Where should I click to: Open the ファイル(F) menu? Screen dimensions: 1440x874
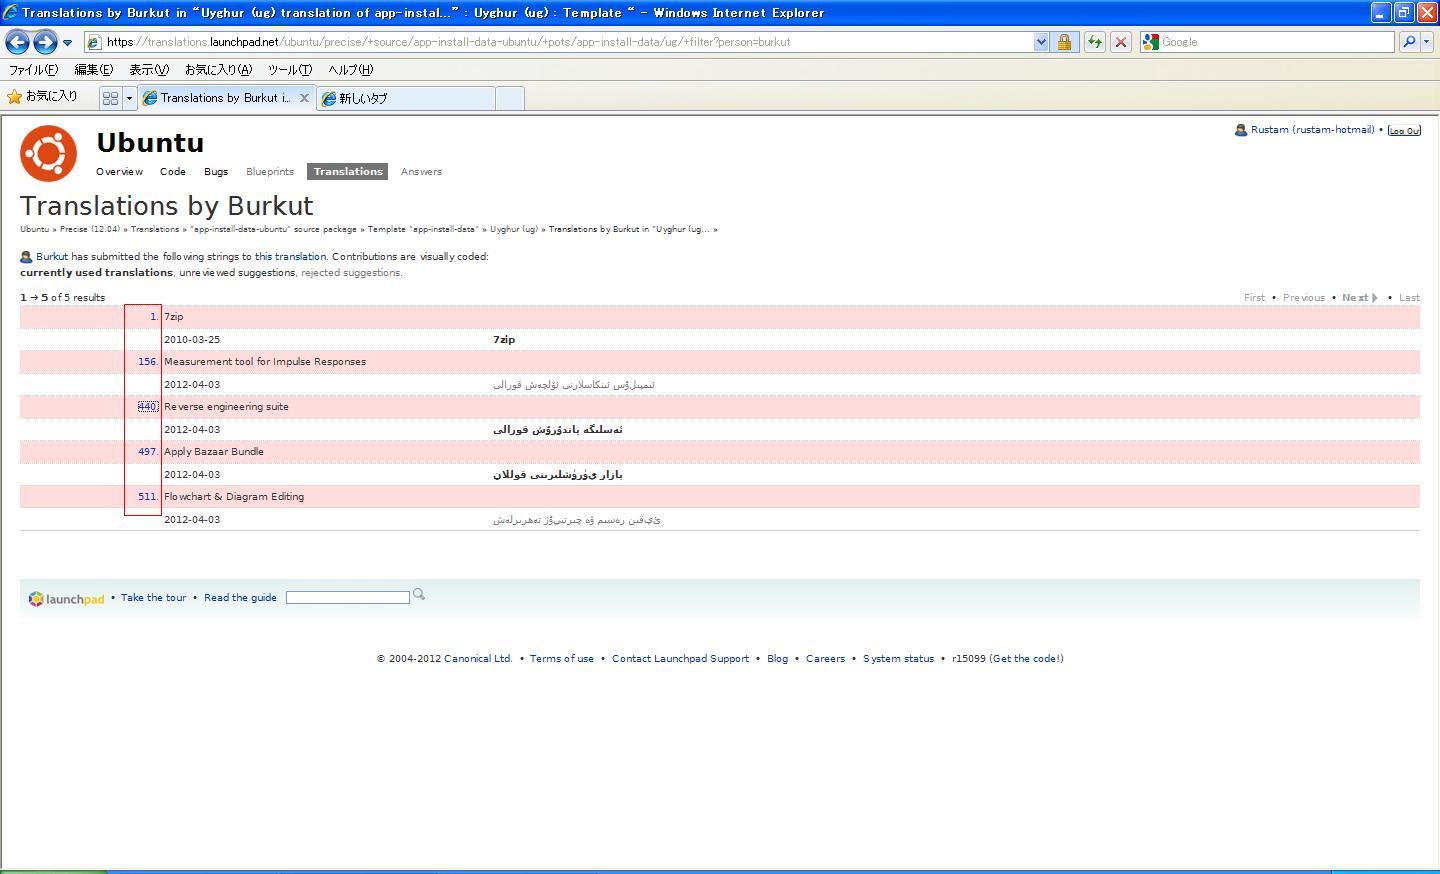(33, 70)
